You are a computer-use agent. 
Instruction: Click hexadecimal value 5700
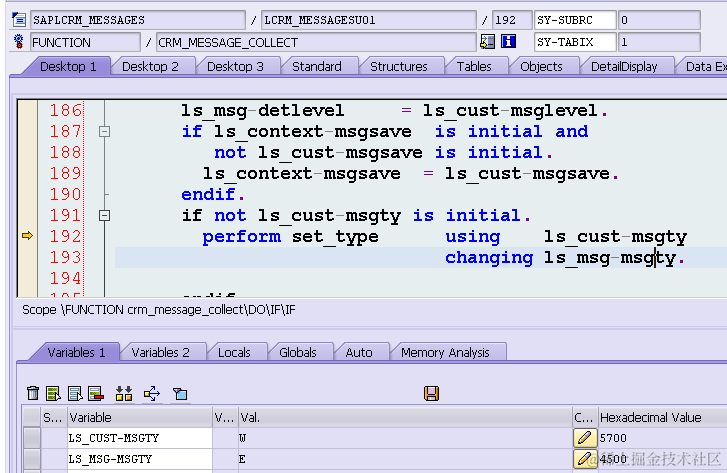tap(613, 438)
